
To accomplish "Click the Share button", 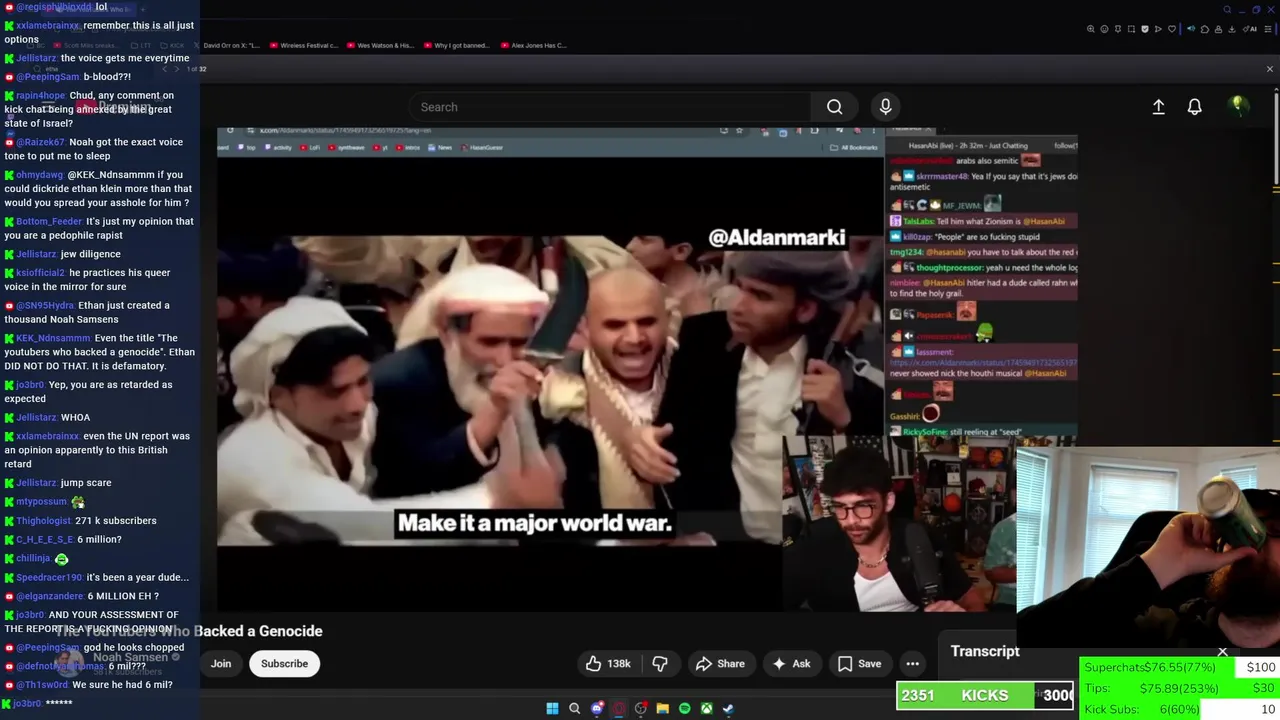I will point(720,664).
